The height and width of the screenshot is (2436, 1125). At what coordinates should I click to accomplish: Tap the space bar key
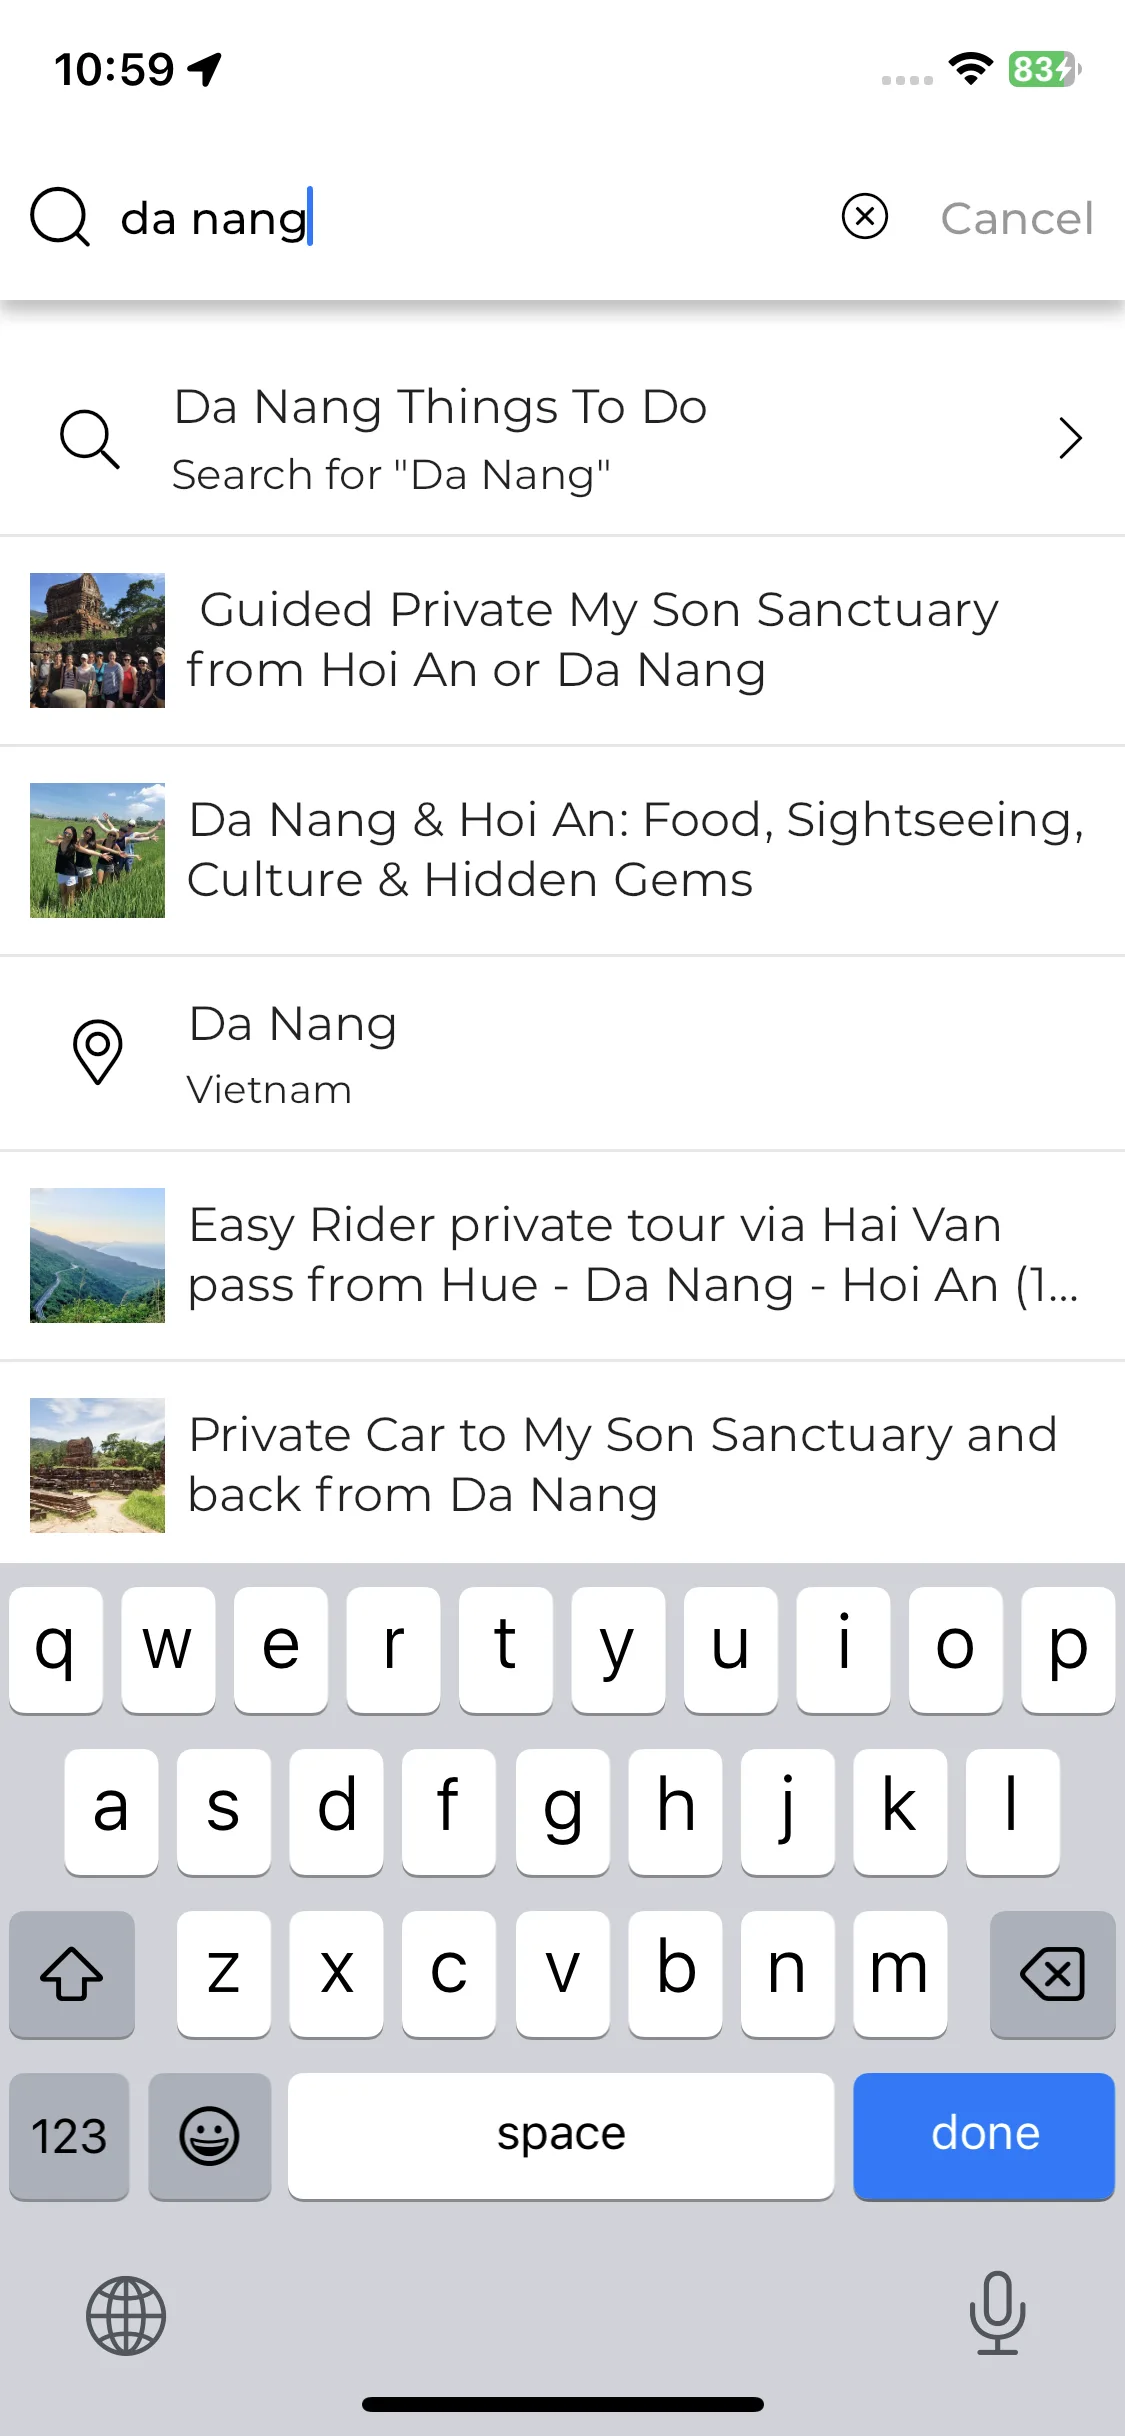561,2136
